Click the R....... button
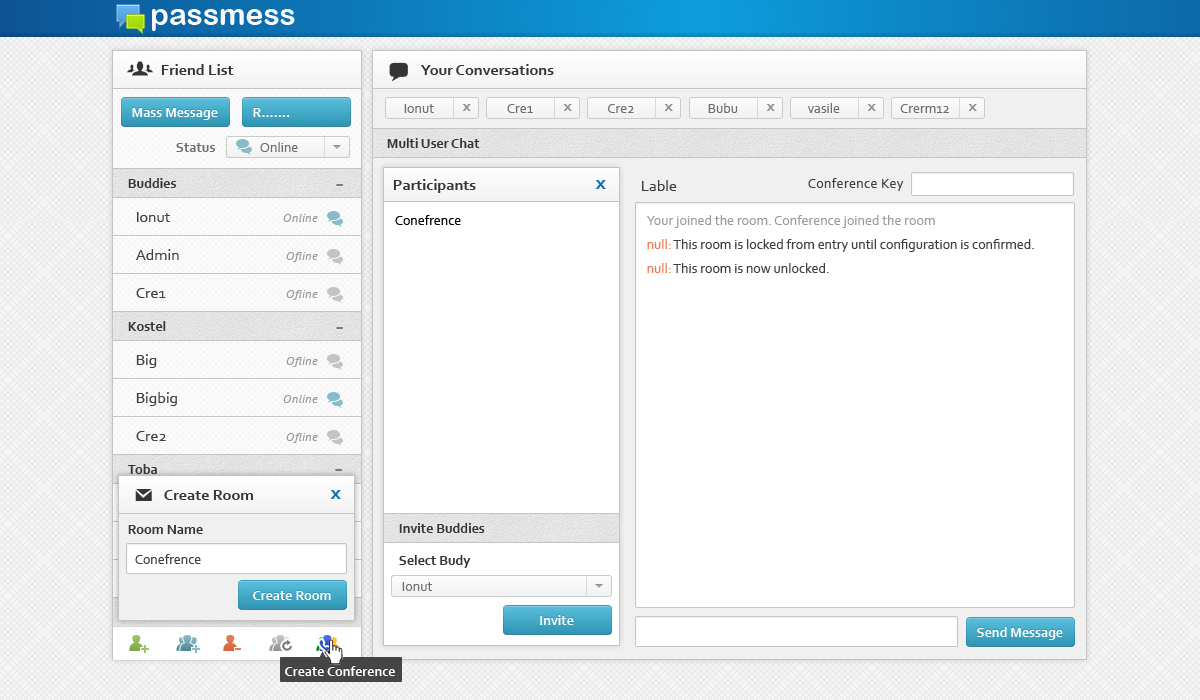This screenshot has width=1200, height=700. click(296, 112)
